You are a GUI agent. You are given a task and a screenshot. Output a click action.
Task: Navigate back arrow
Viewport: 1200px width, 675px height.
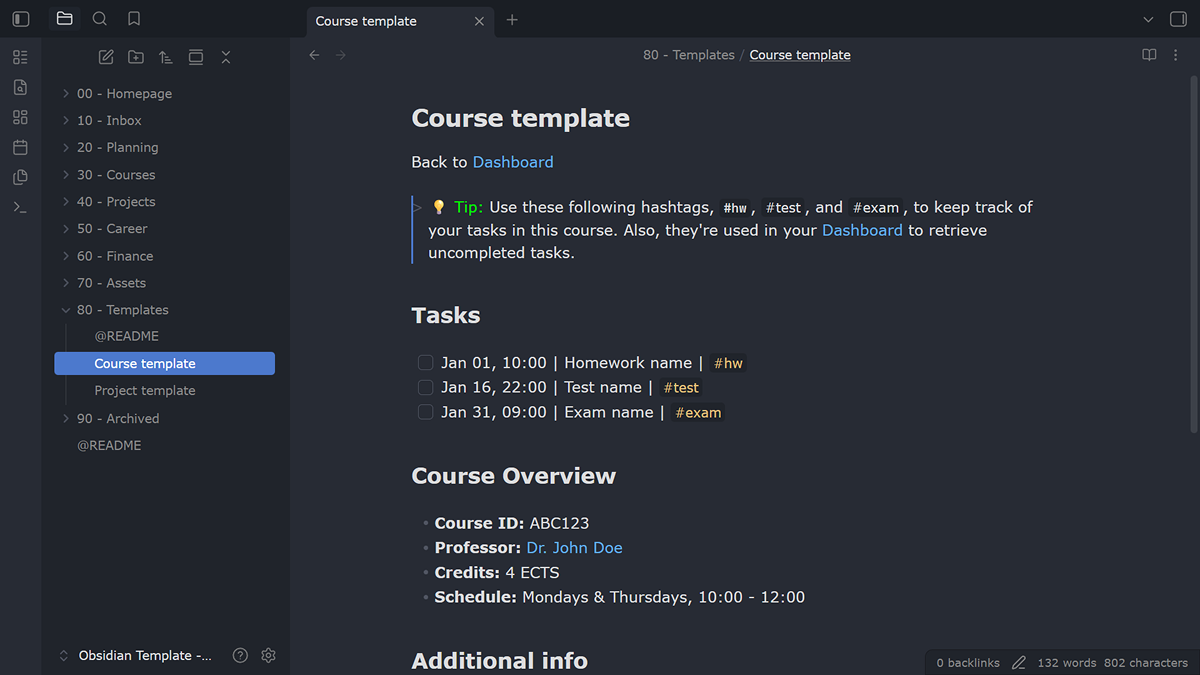[x=314, y=55]
